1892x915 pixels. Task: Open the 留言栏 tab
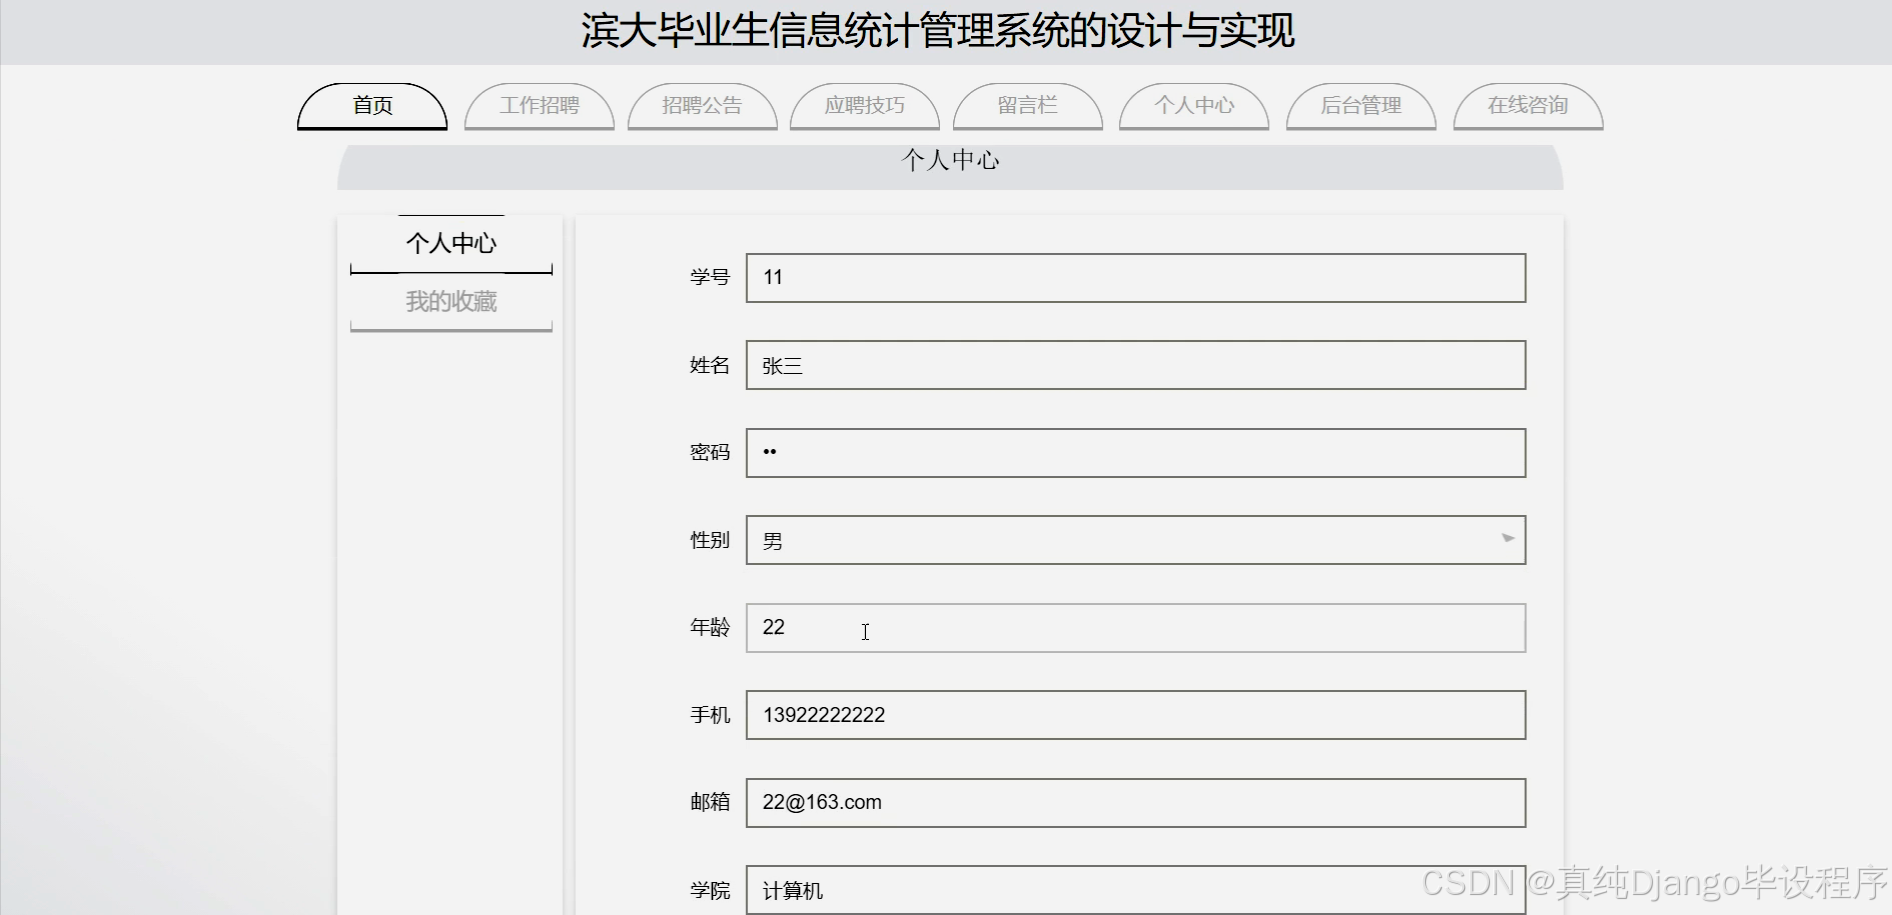[x=1028, y=107]
